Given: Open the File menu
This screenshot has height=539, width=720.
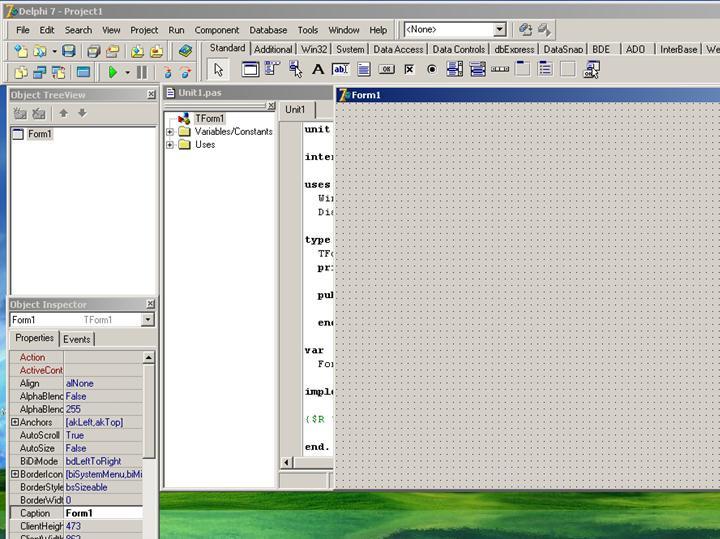Looking at the screenshot, I should pos(22,30).
